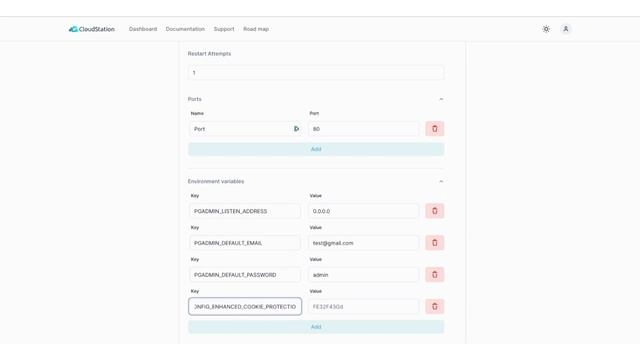640x360 pixels.
Task: Collapse the Environment variables section
Action: click(x=441, y=181)
